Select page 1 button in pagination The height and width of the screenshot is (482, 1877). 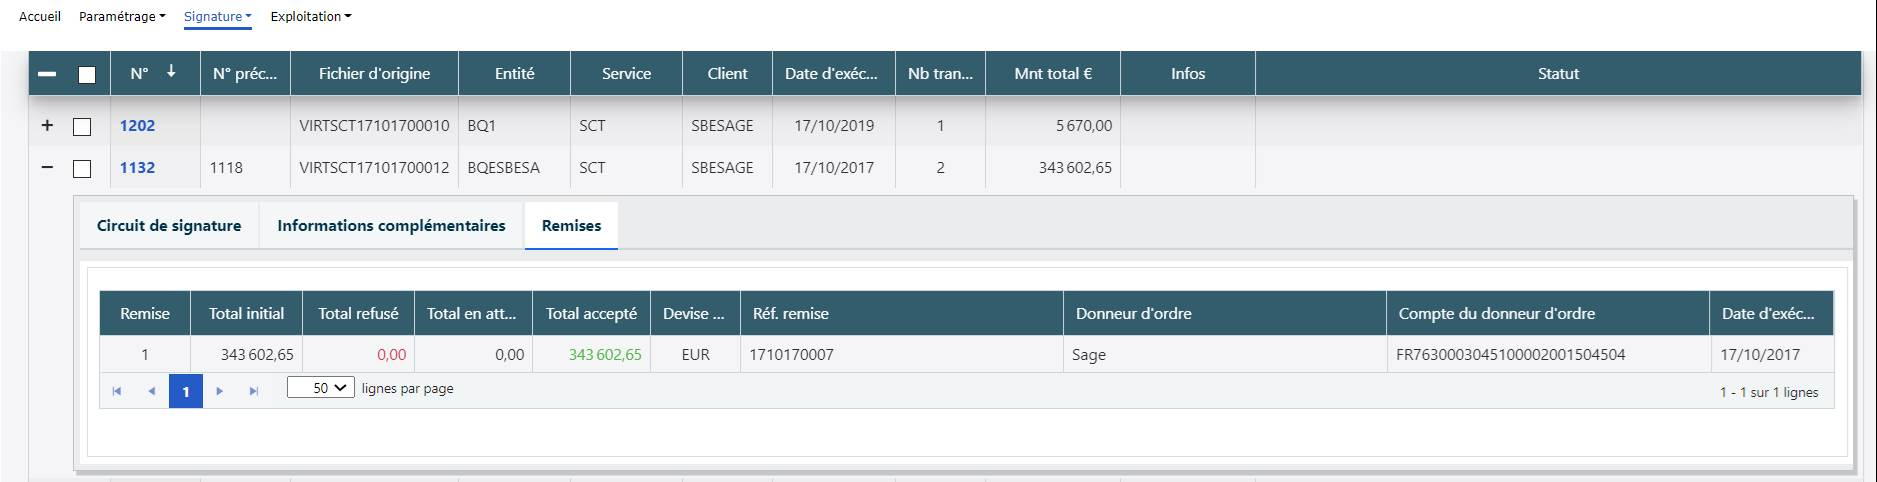[186, 391]
